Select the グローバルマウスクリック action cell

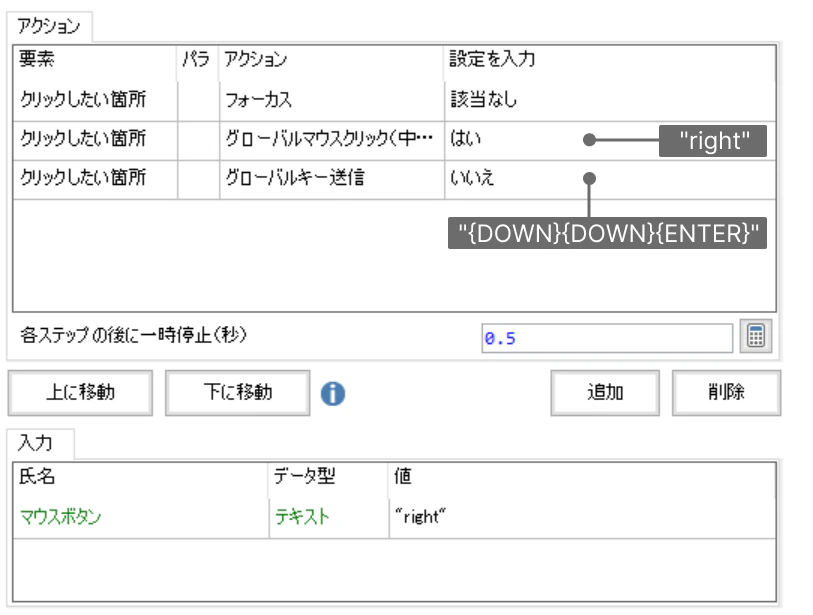[331, 139]
